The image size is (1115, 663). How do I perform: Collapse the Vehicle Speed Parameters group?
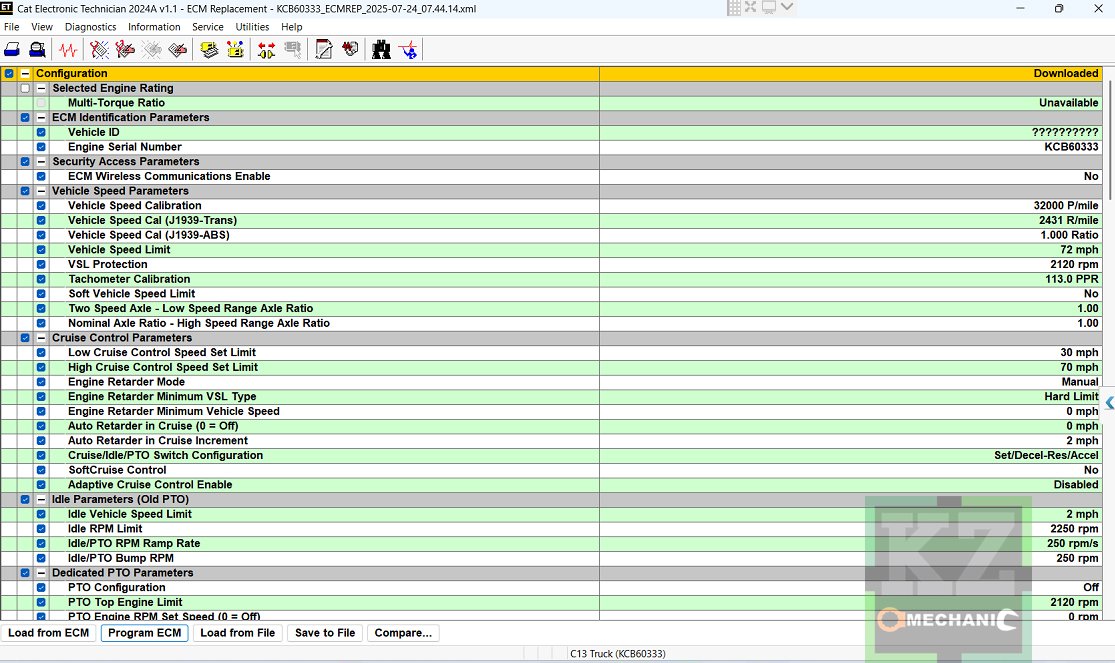[41, 191]
